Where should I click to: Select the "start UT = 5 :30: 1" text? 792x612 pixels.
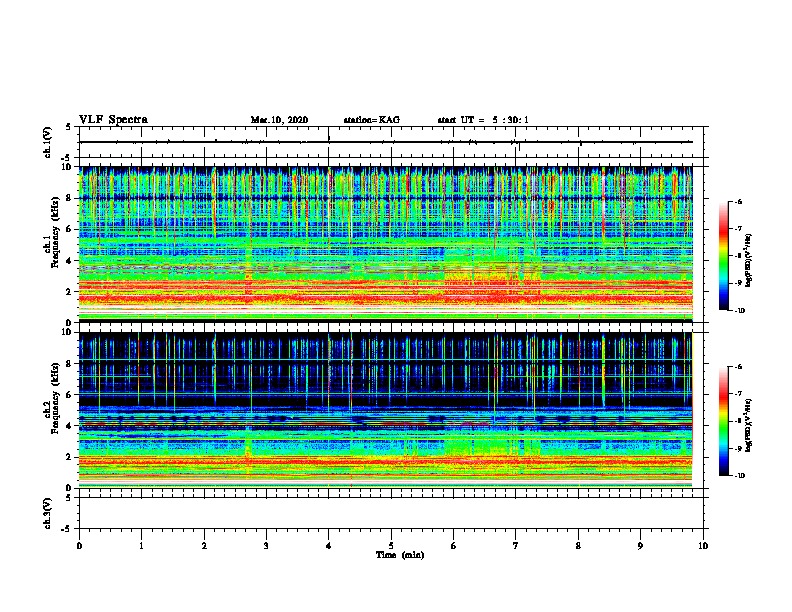point(483,120)
